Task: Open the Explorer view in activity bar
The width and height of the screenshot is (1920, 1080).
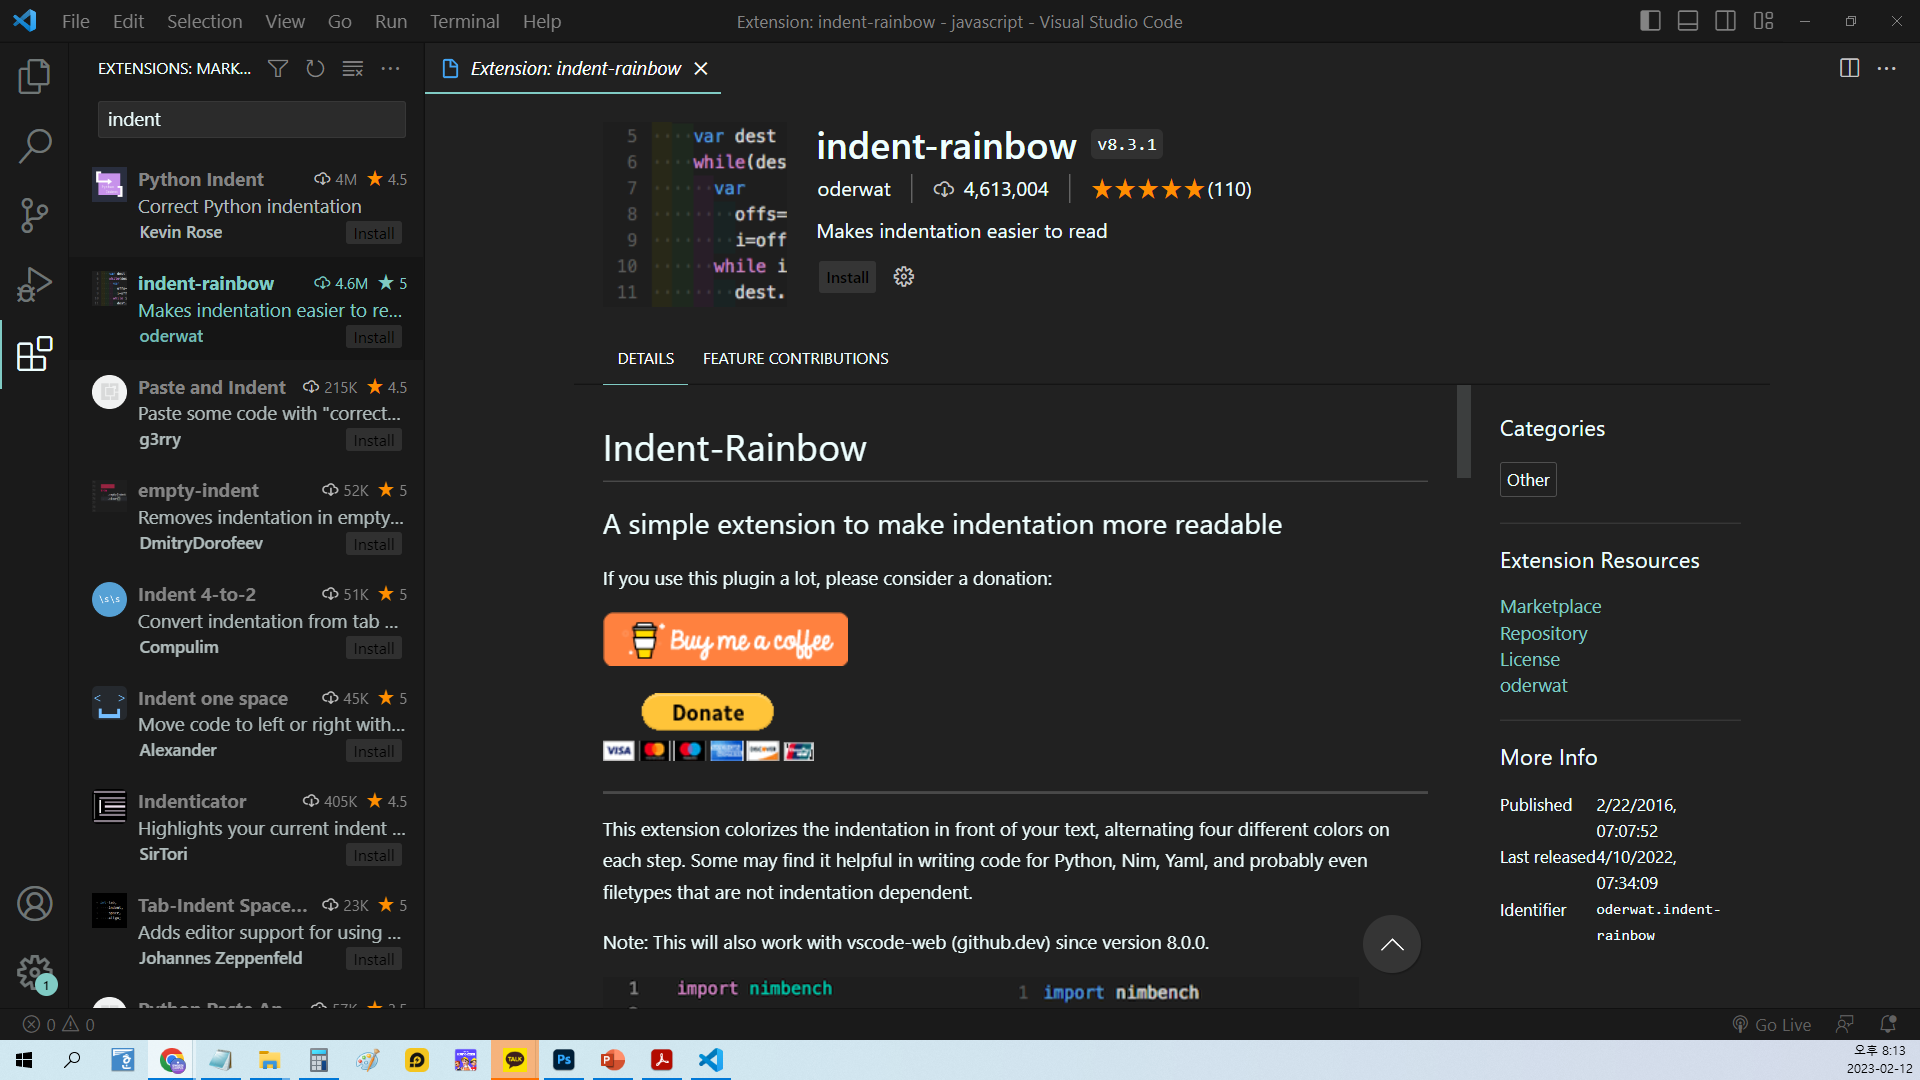Action: coord(34,77)
